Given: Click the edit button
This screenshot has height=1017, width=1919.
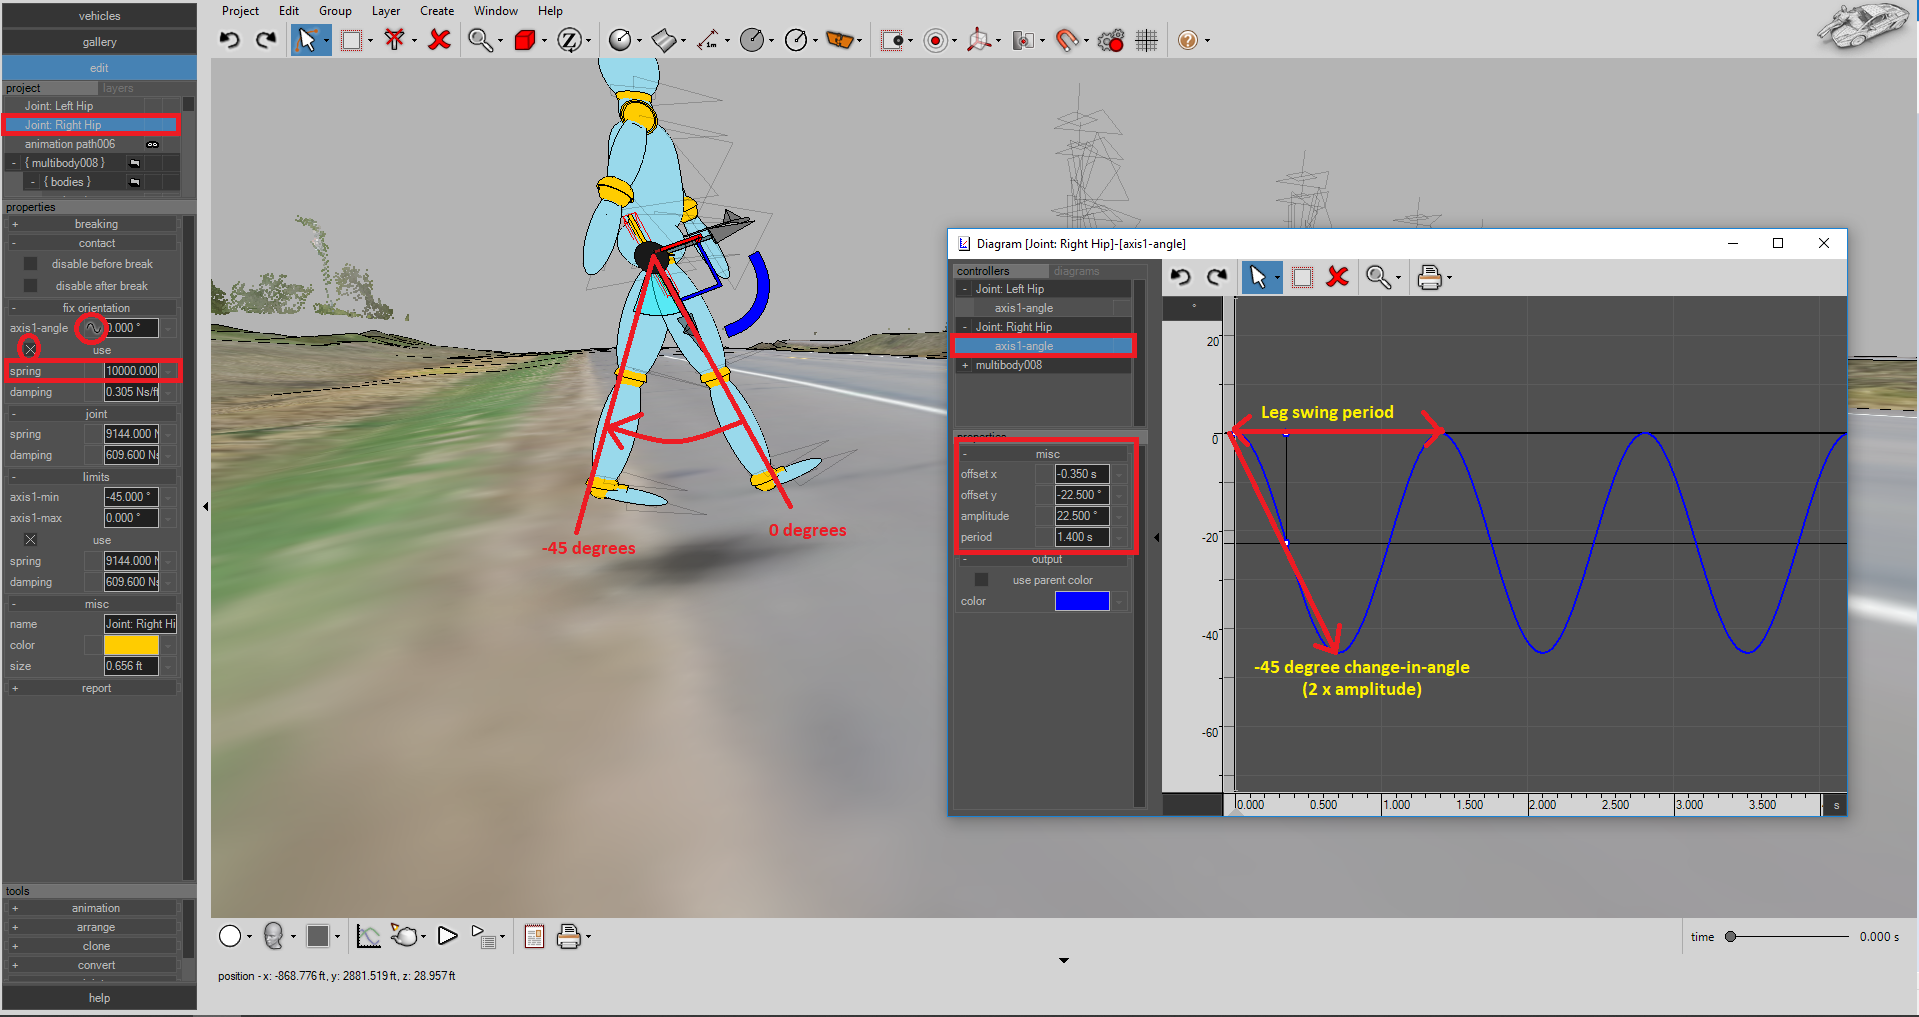Looking at the screenshot, I should 99,68.
